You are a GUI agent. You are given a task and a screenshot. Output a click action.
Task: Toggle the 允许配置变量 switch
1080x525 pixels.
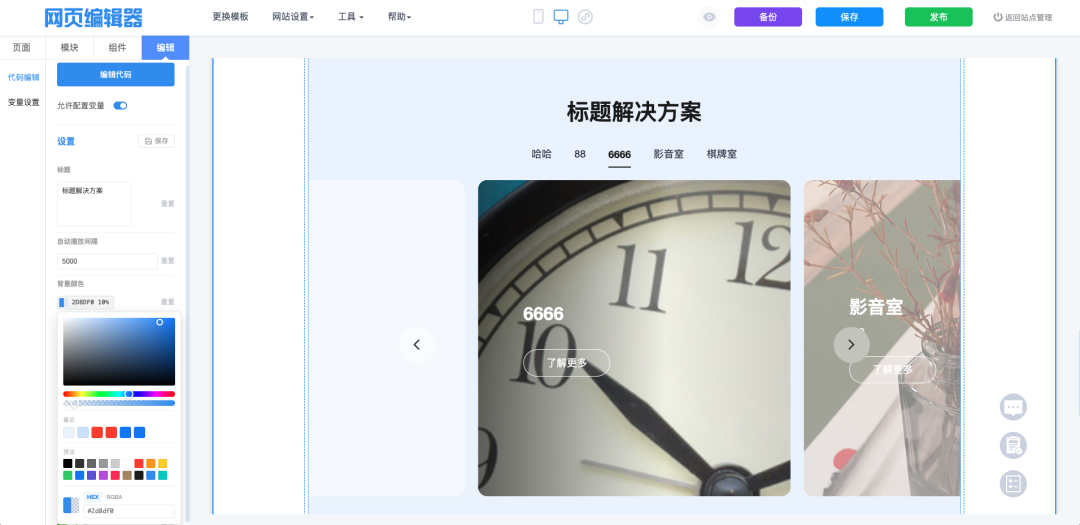pyautogui.click(x=121, y=105)
